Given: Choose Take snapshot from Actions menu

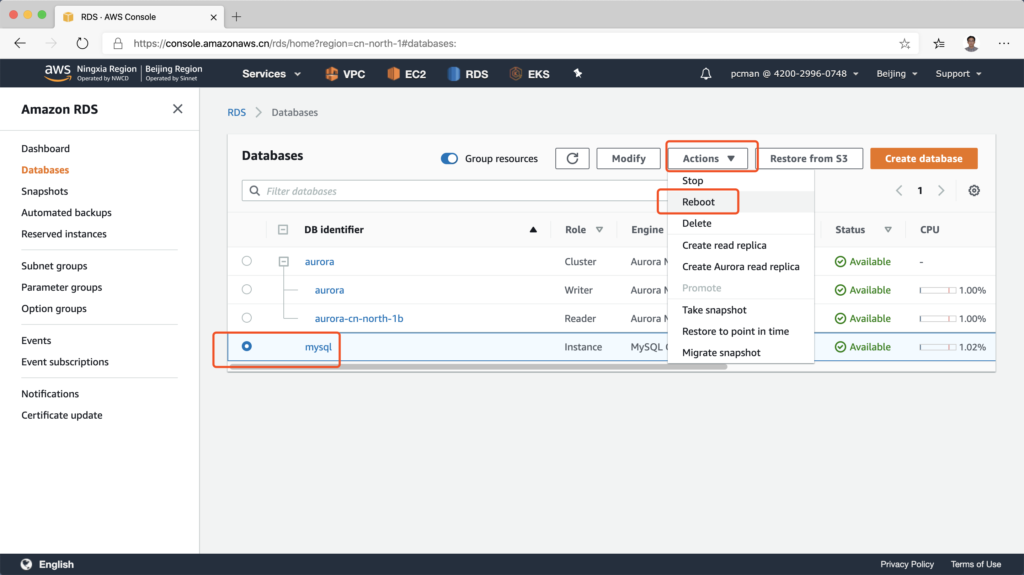Looking at the screenshot, I should pos(714,310).
